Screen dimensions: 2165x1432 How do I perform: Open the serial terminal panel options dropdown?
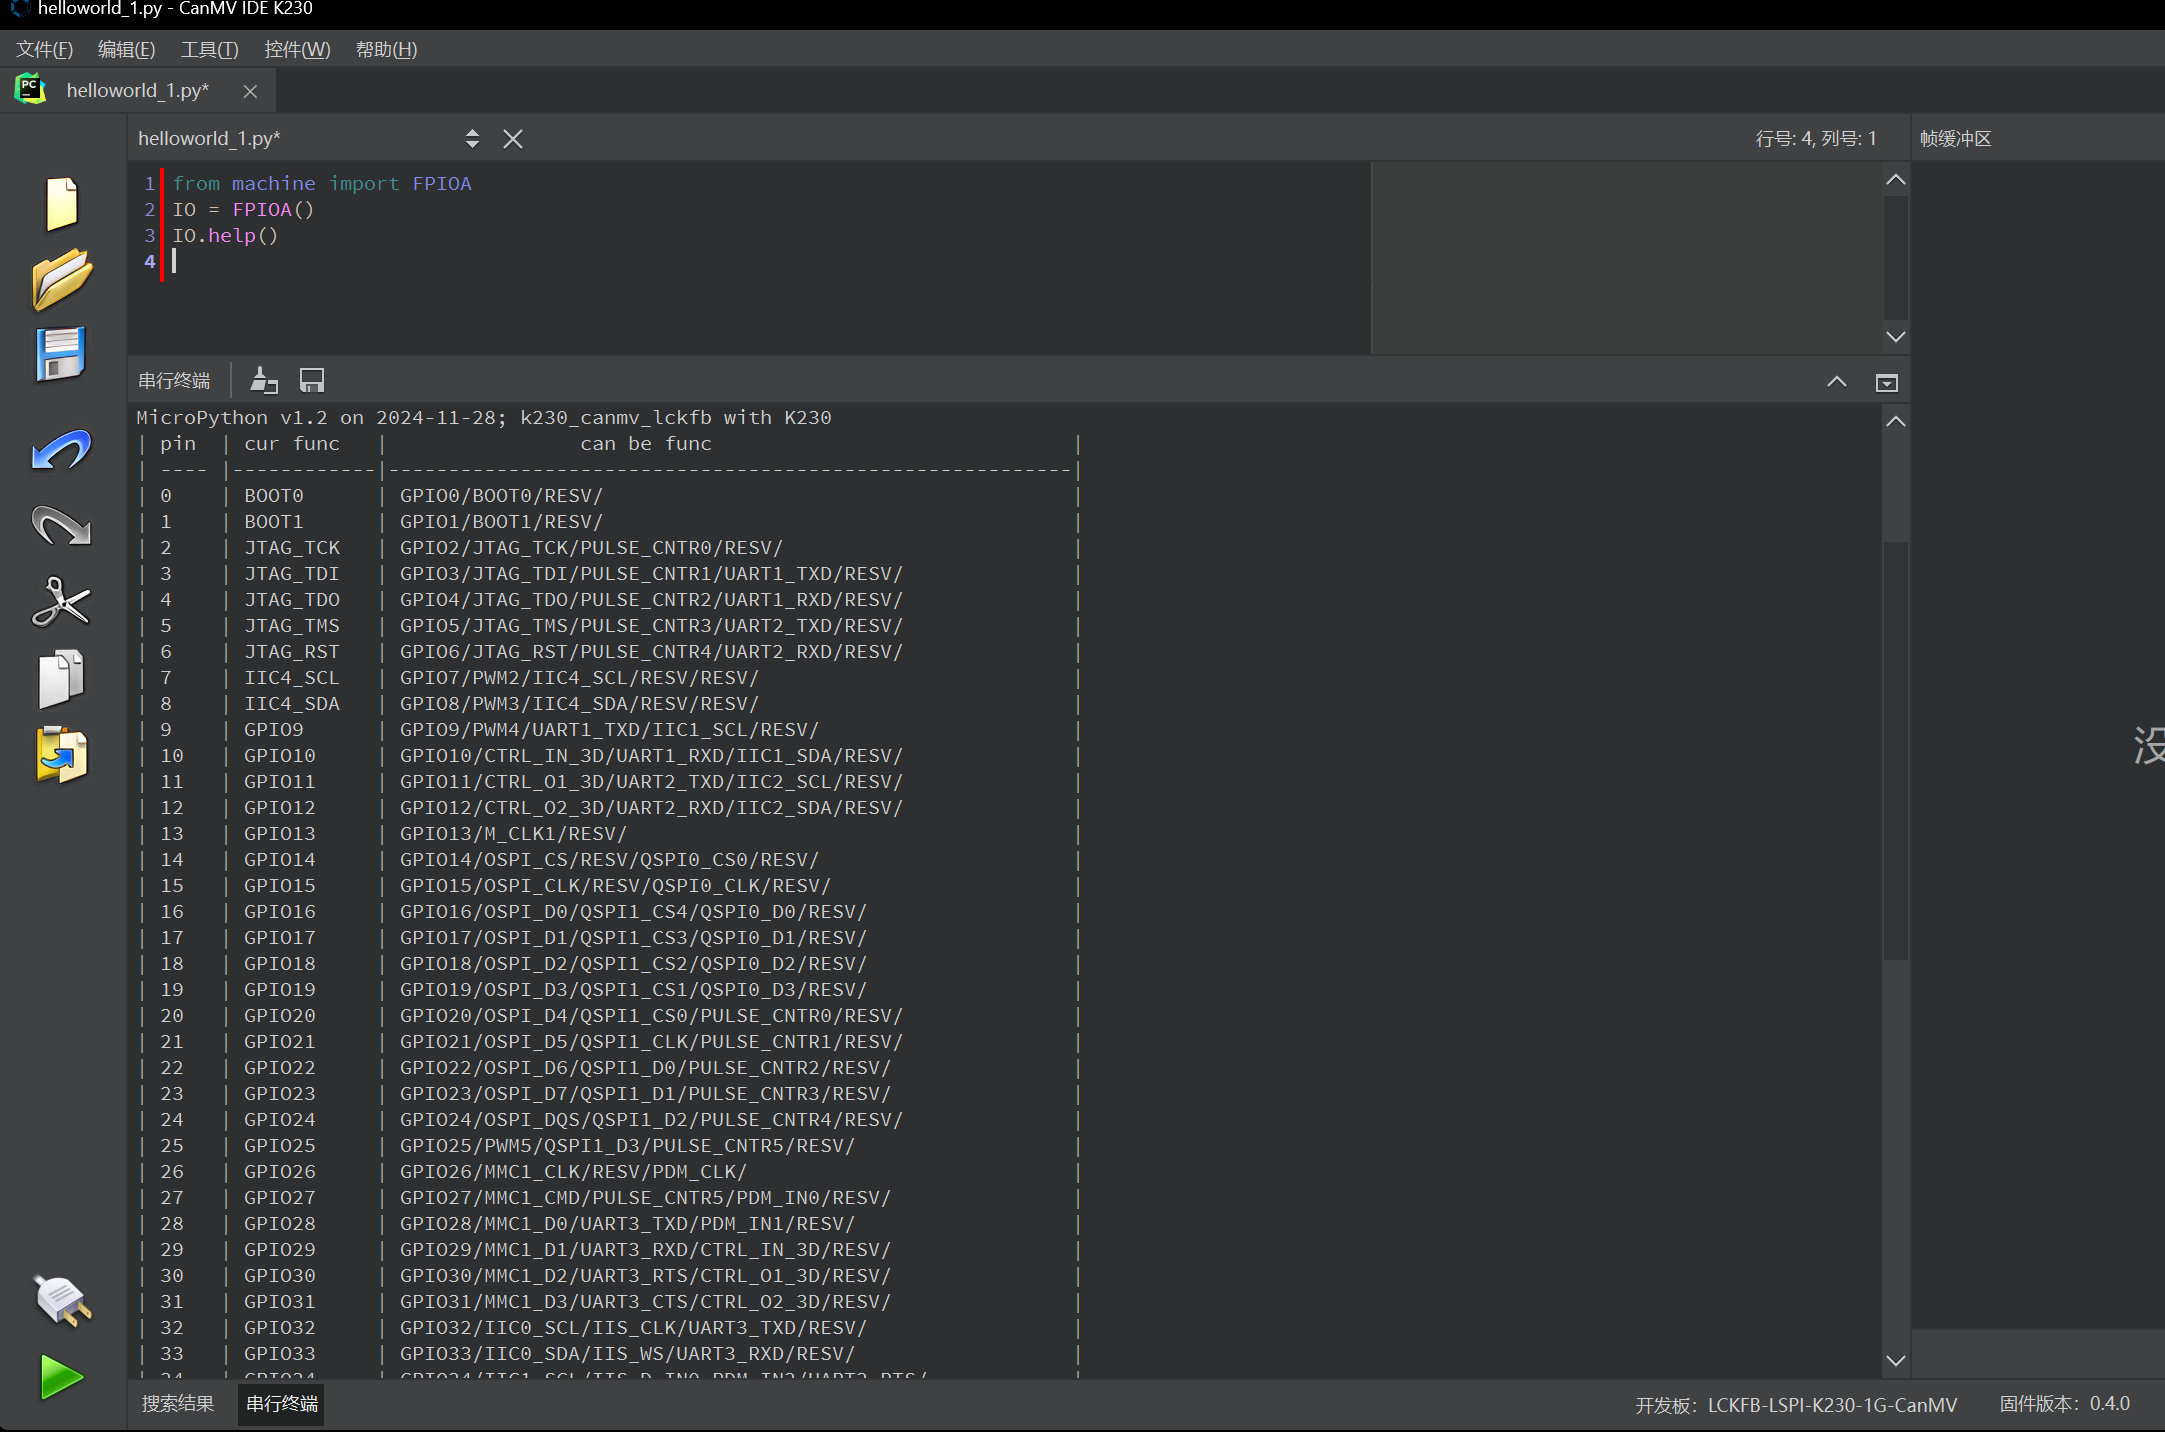(x=1887, y=383)
